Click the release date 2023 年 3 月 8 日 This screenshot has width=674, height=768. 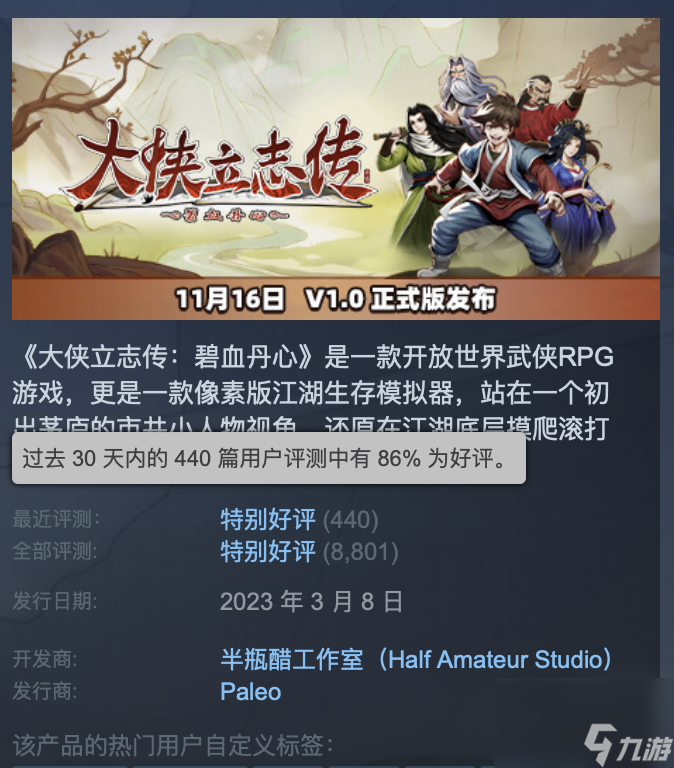coord(312,601)
